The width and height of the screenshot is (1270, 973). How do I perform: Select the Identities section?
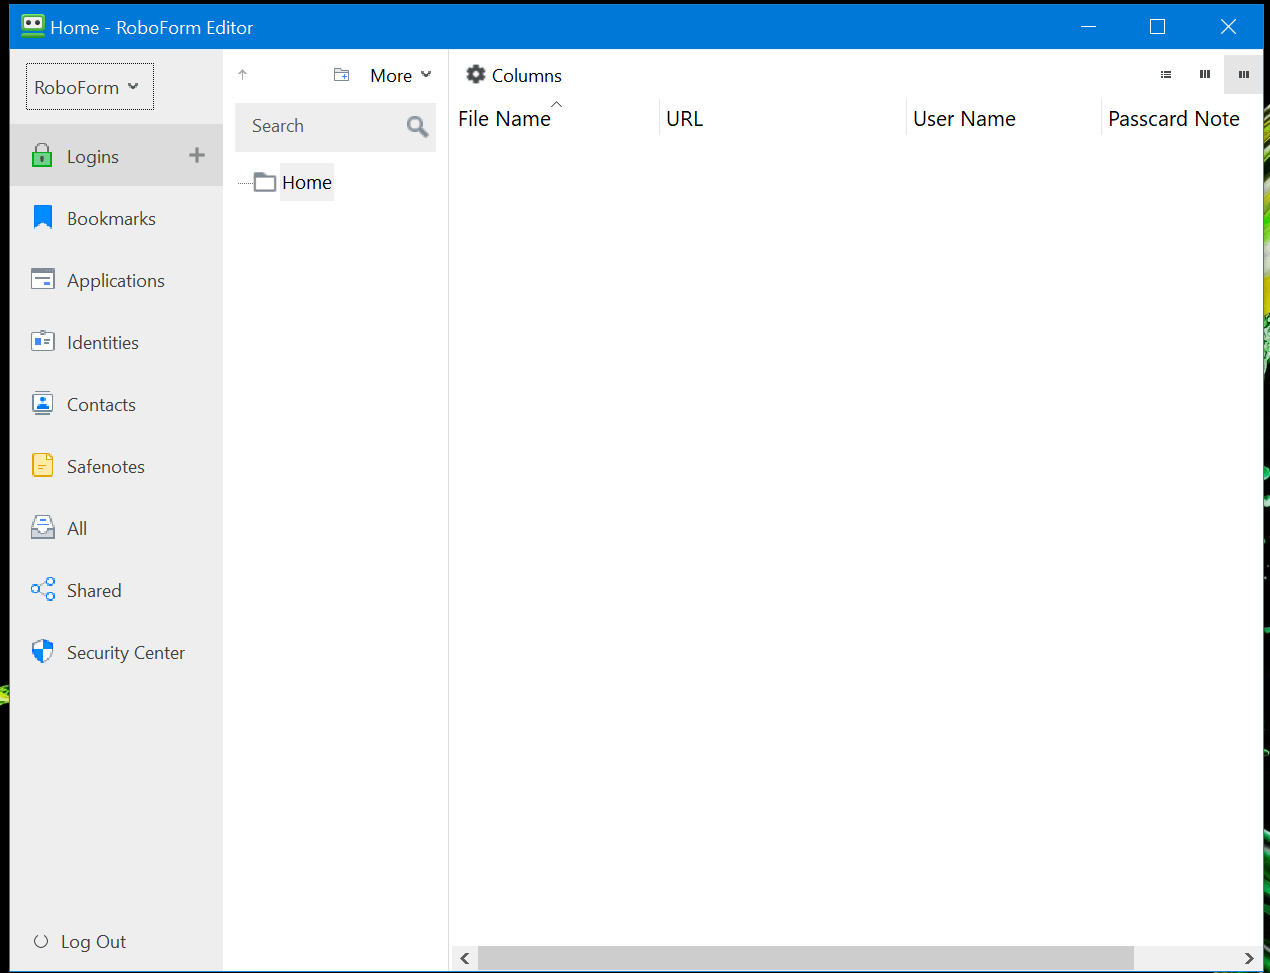pos(103,342)
